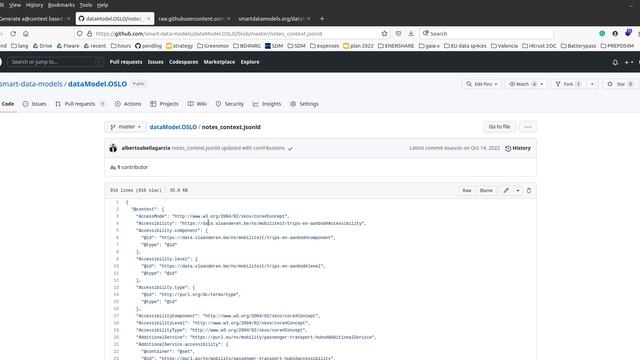Open GitHub notifications bell
This screenshot has width=640, height=360.
[x=615, y=62]
